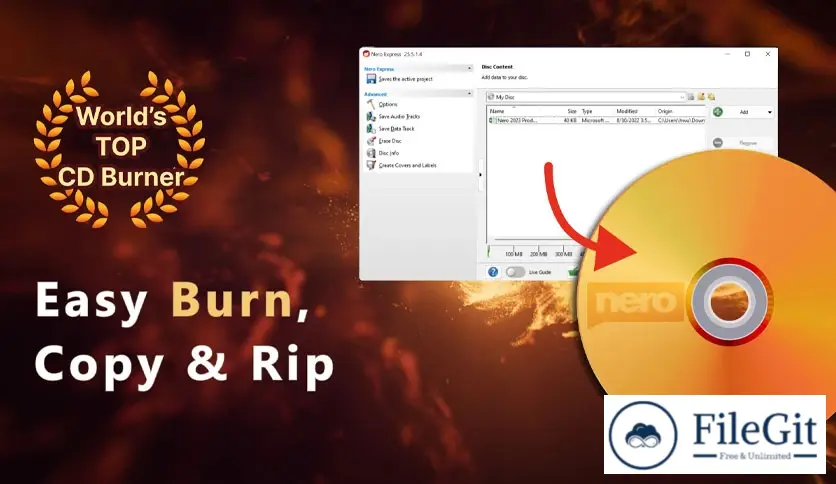
Task: Click the Nero Express title bar icon
Action: click(x=366, y=54)
